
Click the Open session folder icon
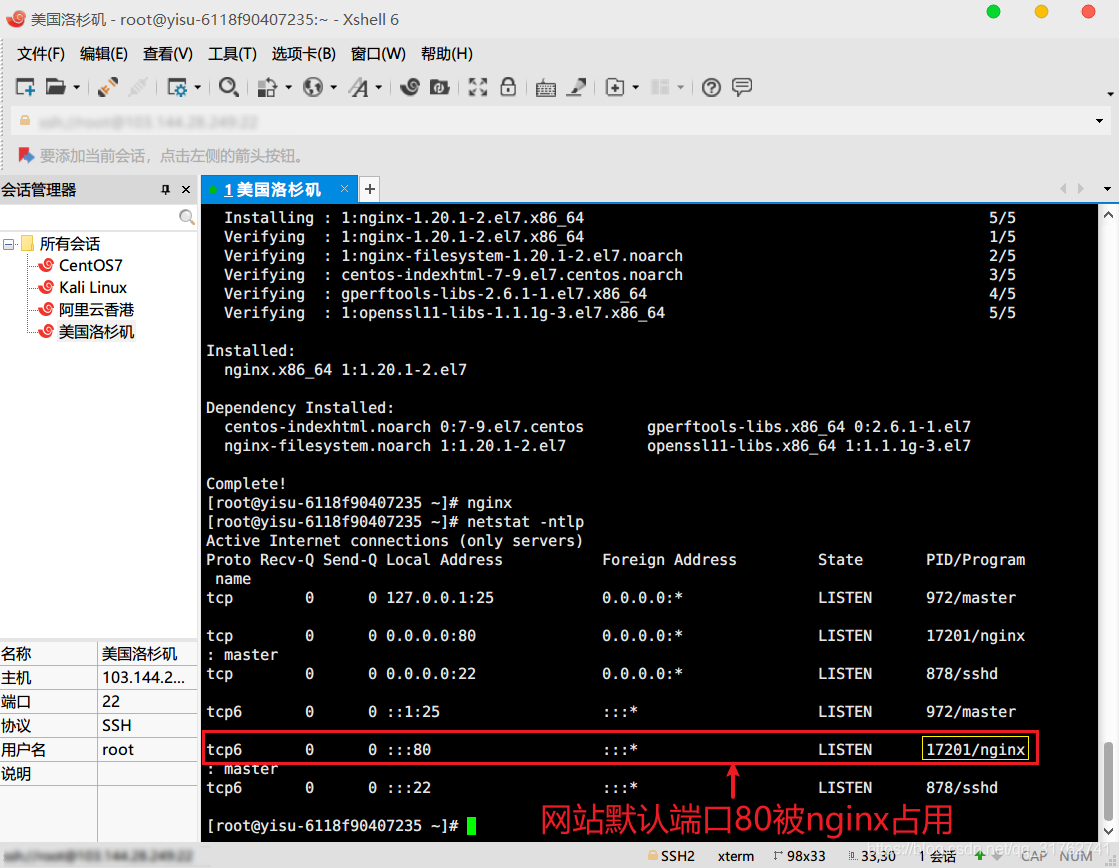56,87
